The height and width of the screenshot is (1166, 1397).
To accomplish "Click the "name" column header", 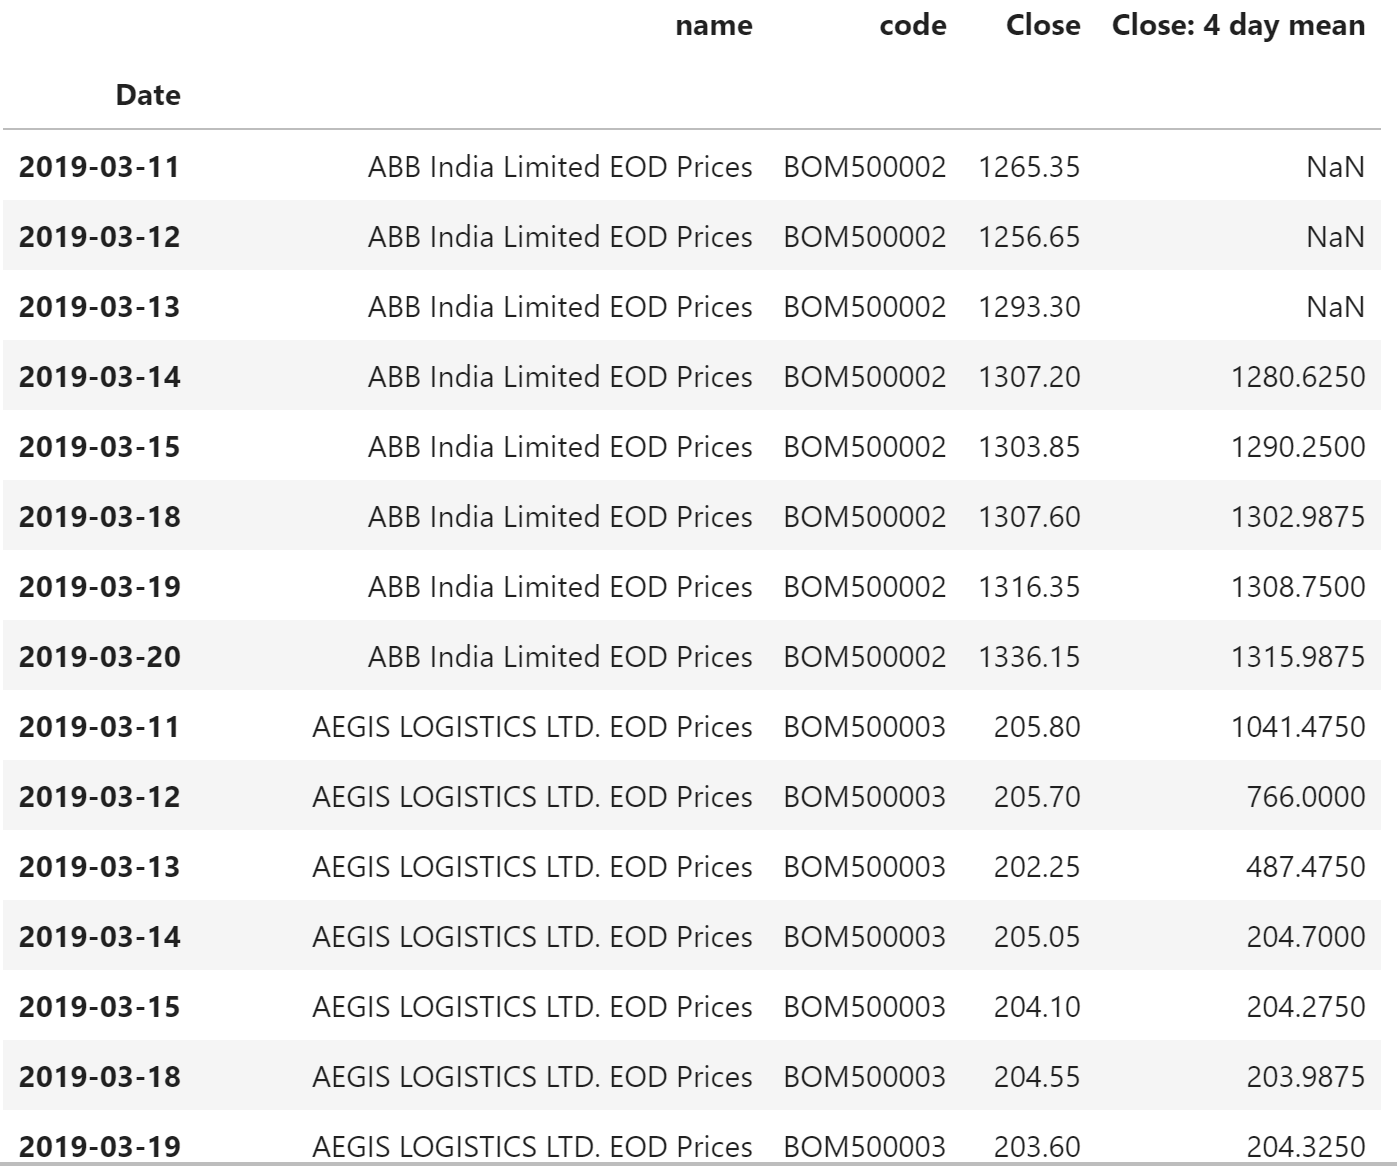I will pos(713,26).
